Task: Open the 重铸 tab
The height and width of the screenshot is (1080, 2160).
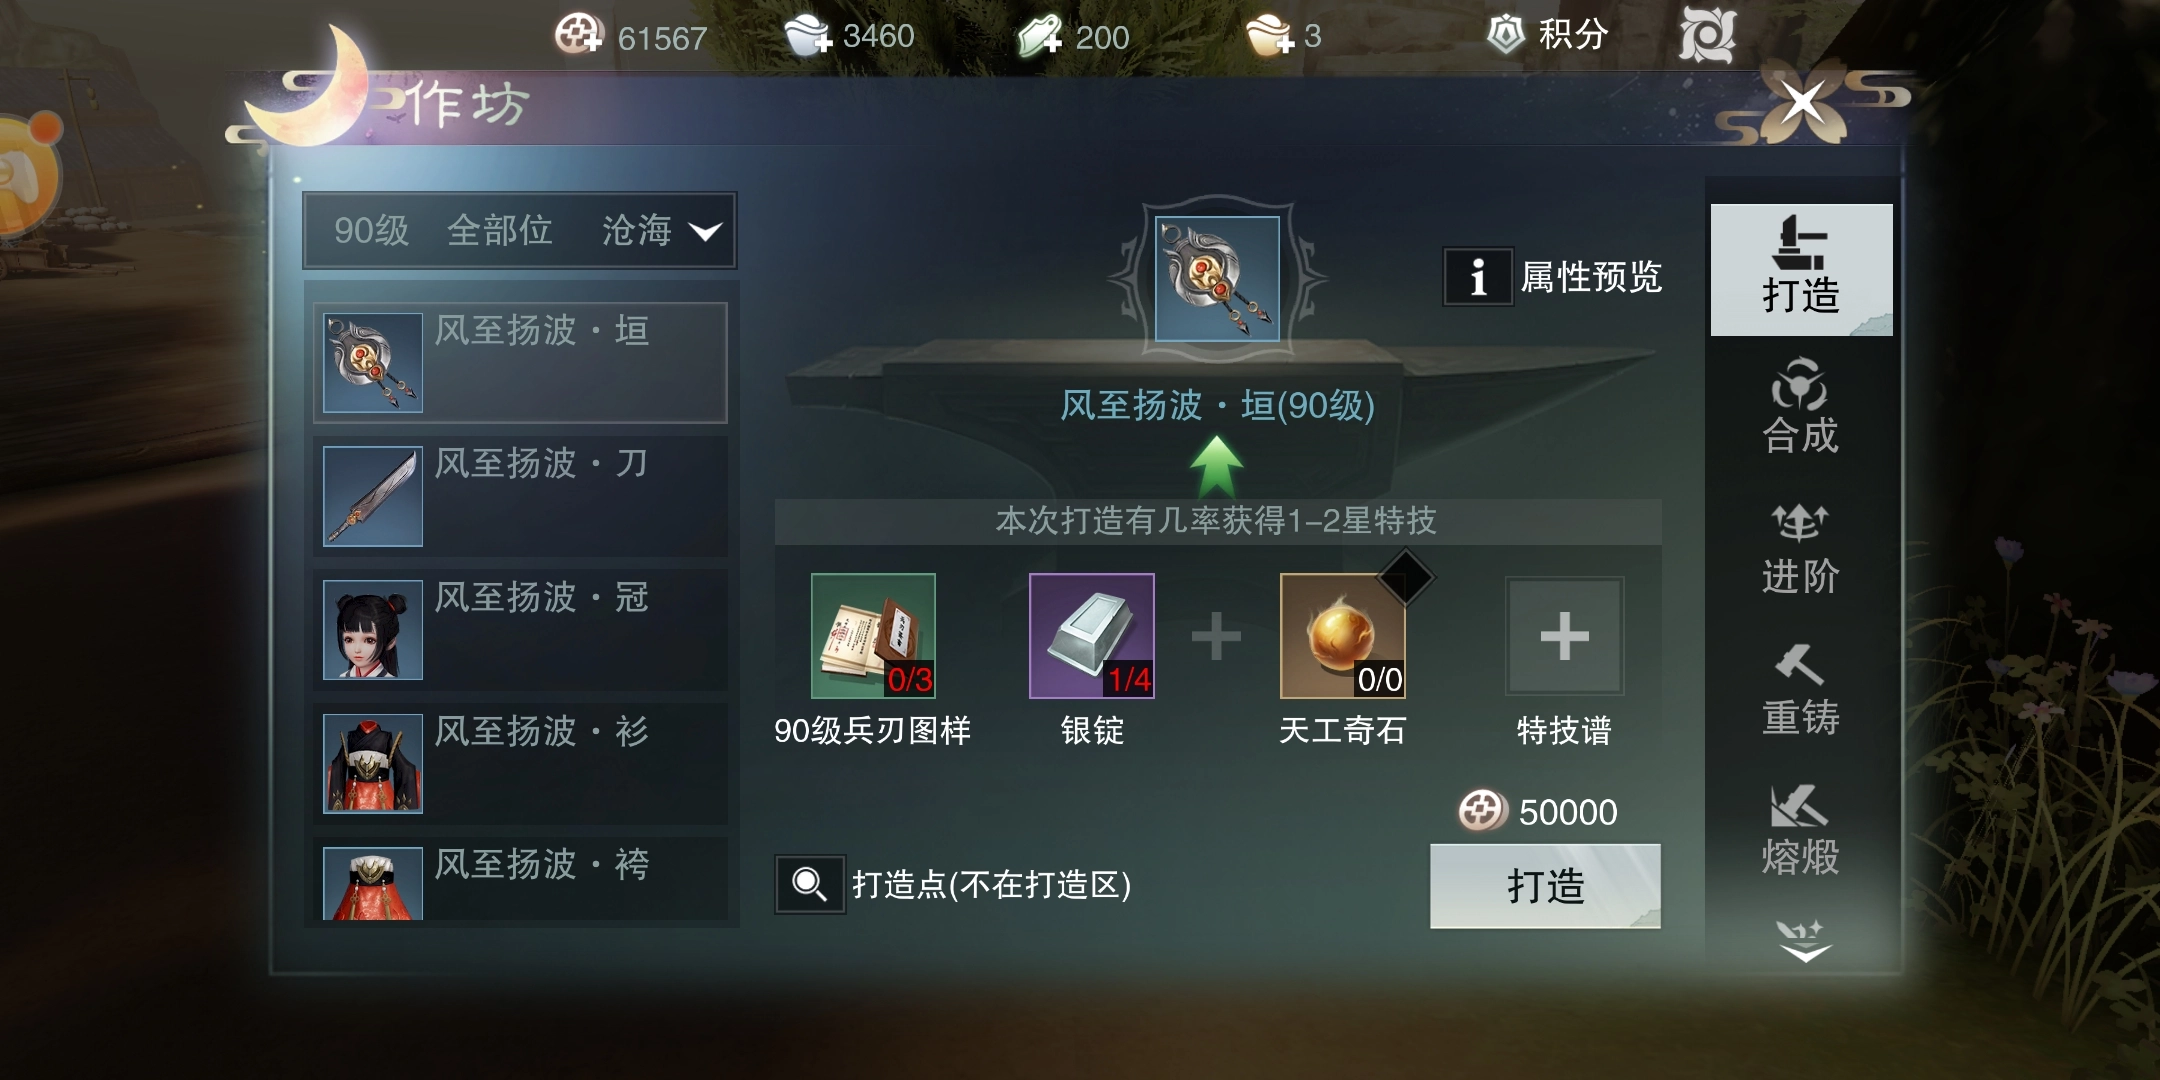Action: point(1801,689)
